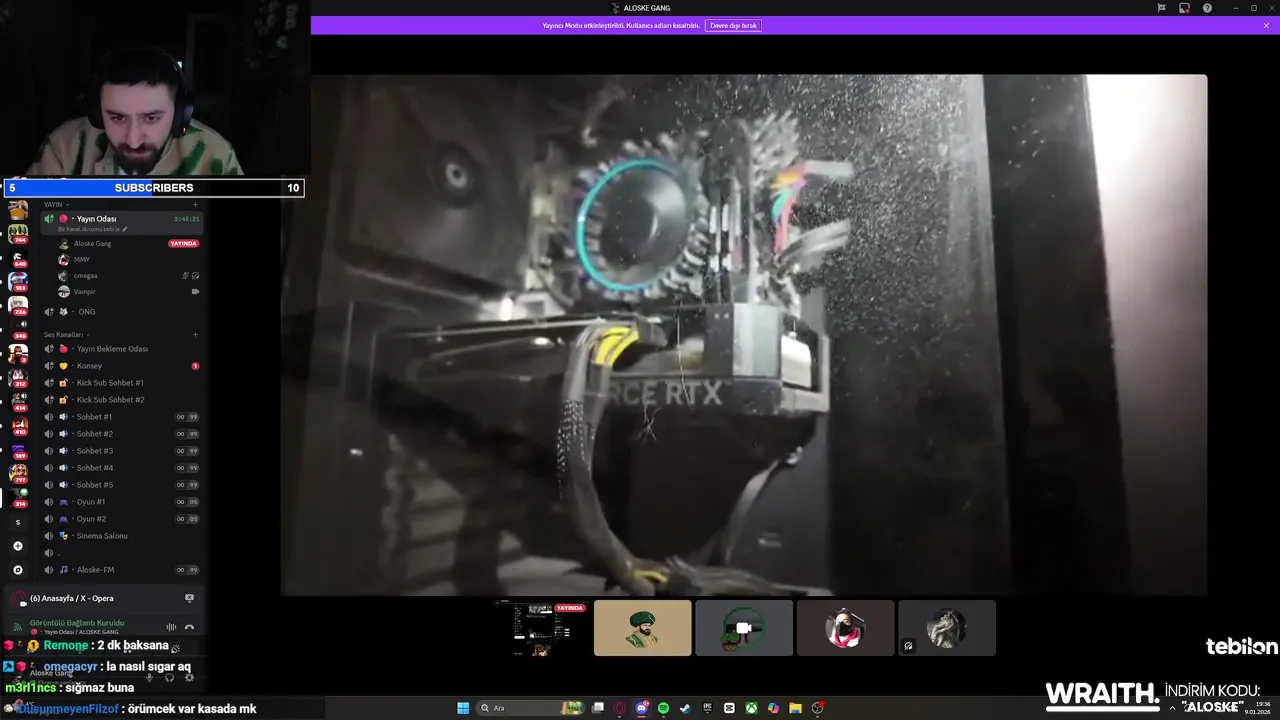Toggle noise suppression waveform icon
Viewport: 1280px width, 720px height.
pos(171,627)
